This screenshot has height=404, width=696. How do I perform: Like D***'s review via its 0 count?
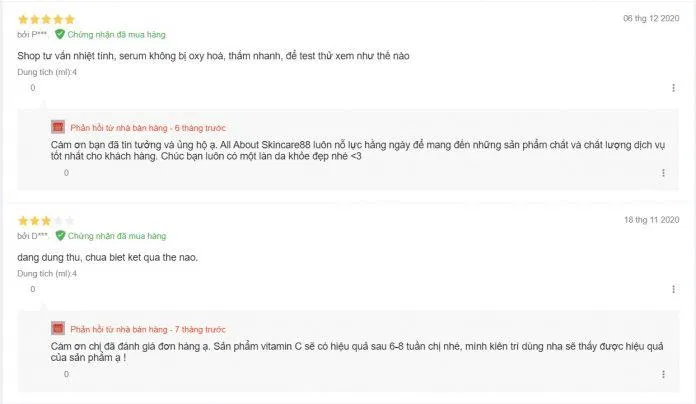pyautogui.click(x=32, y=289)
